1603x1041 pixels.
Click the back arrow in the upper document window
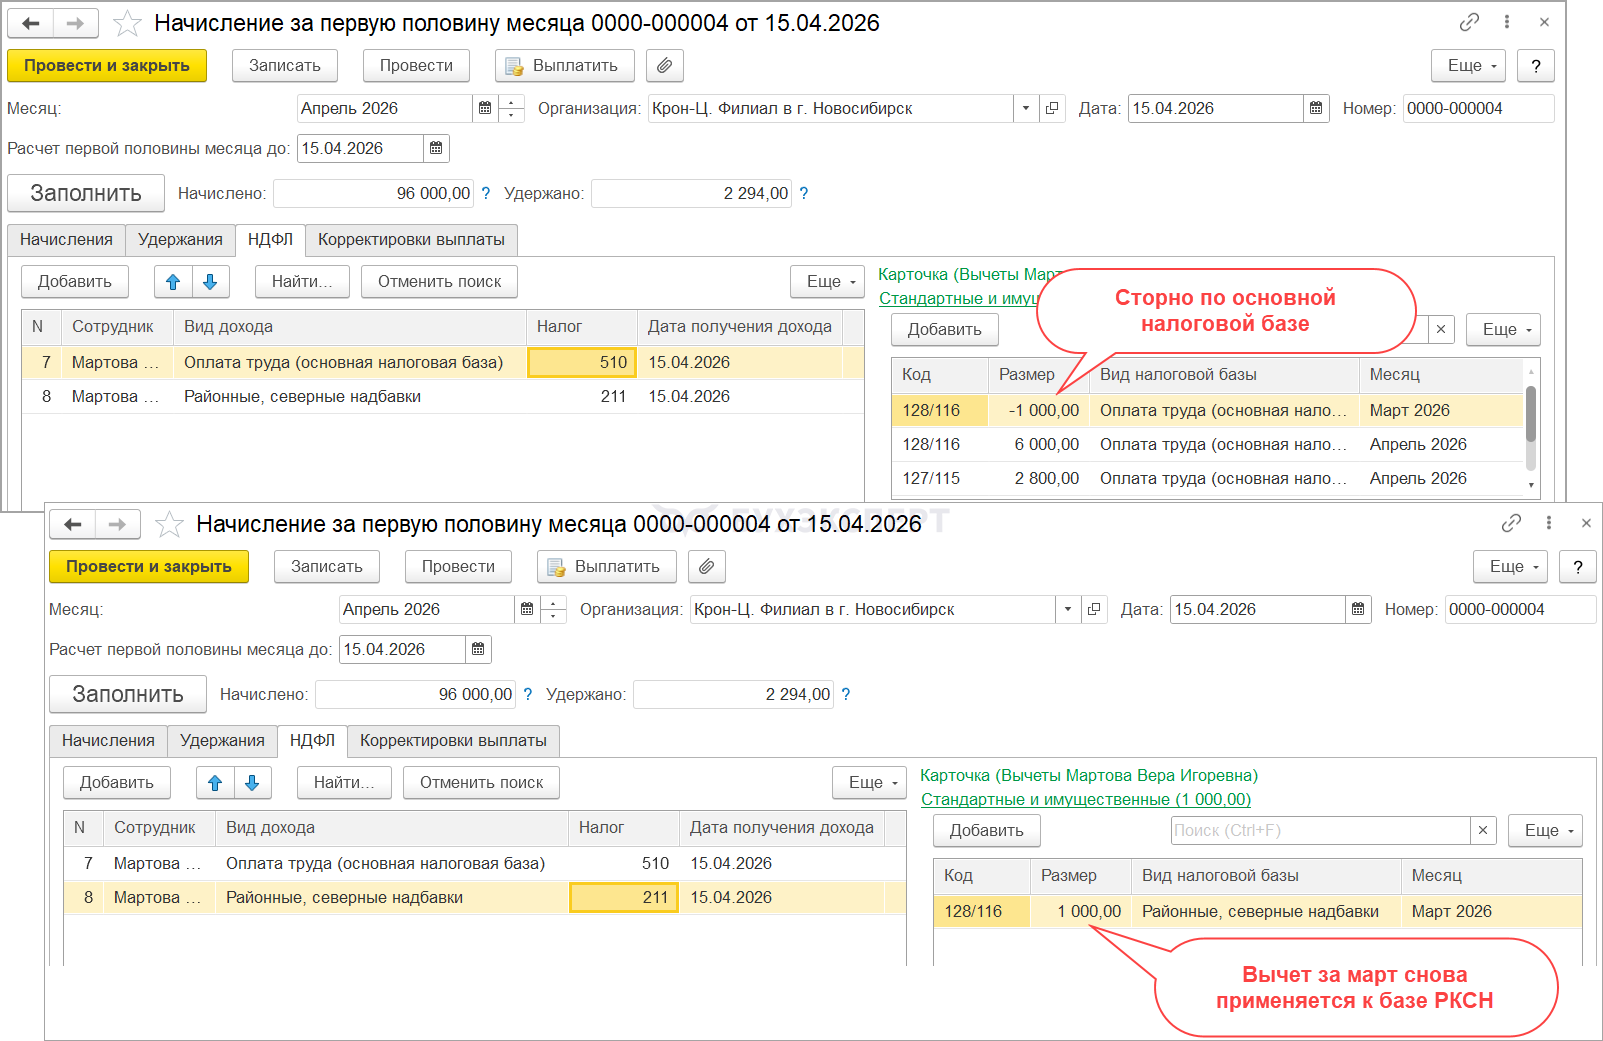[x=31, y=23]
